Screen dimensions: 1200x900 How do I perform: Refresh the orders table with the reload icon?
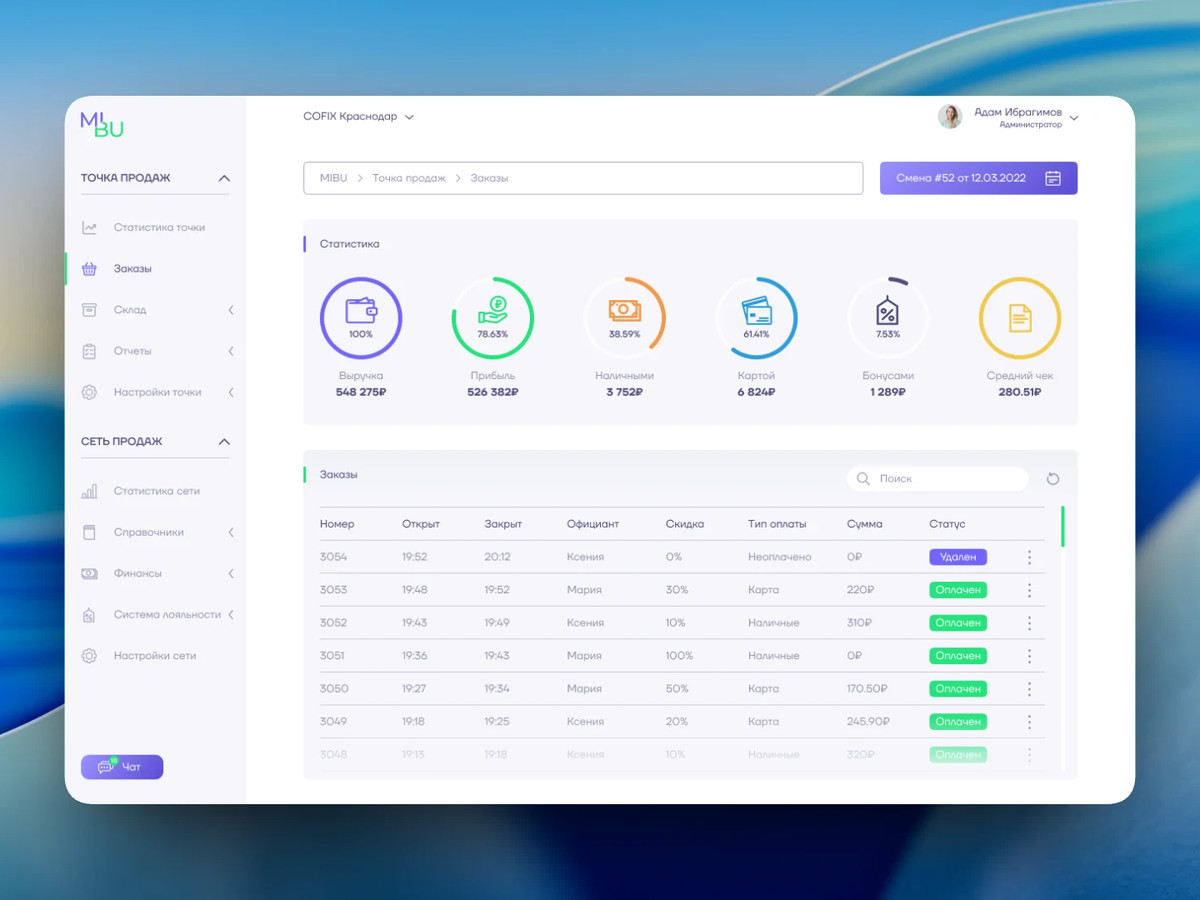point(1053,479)
